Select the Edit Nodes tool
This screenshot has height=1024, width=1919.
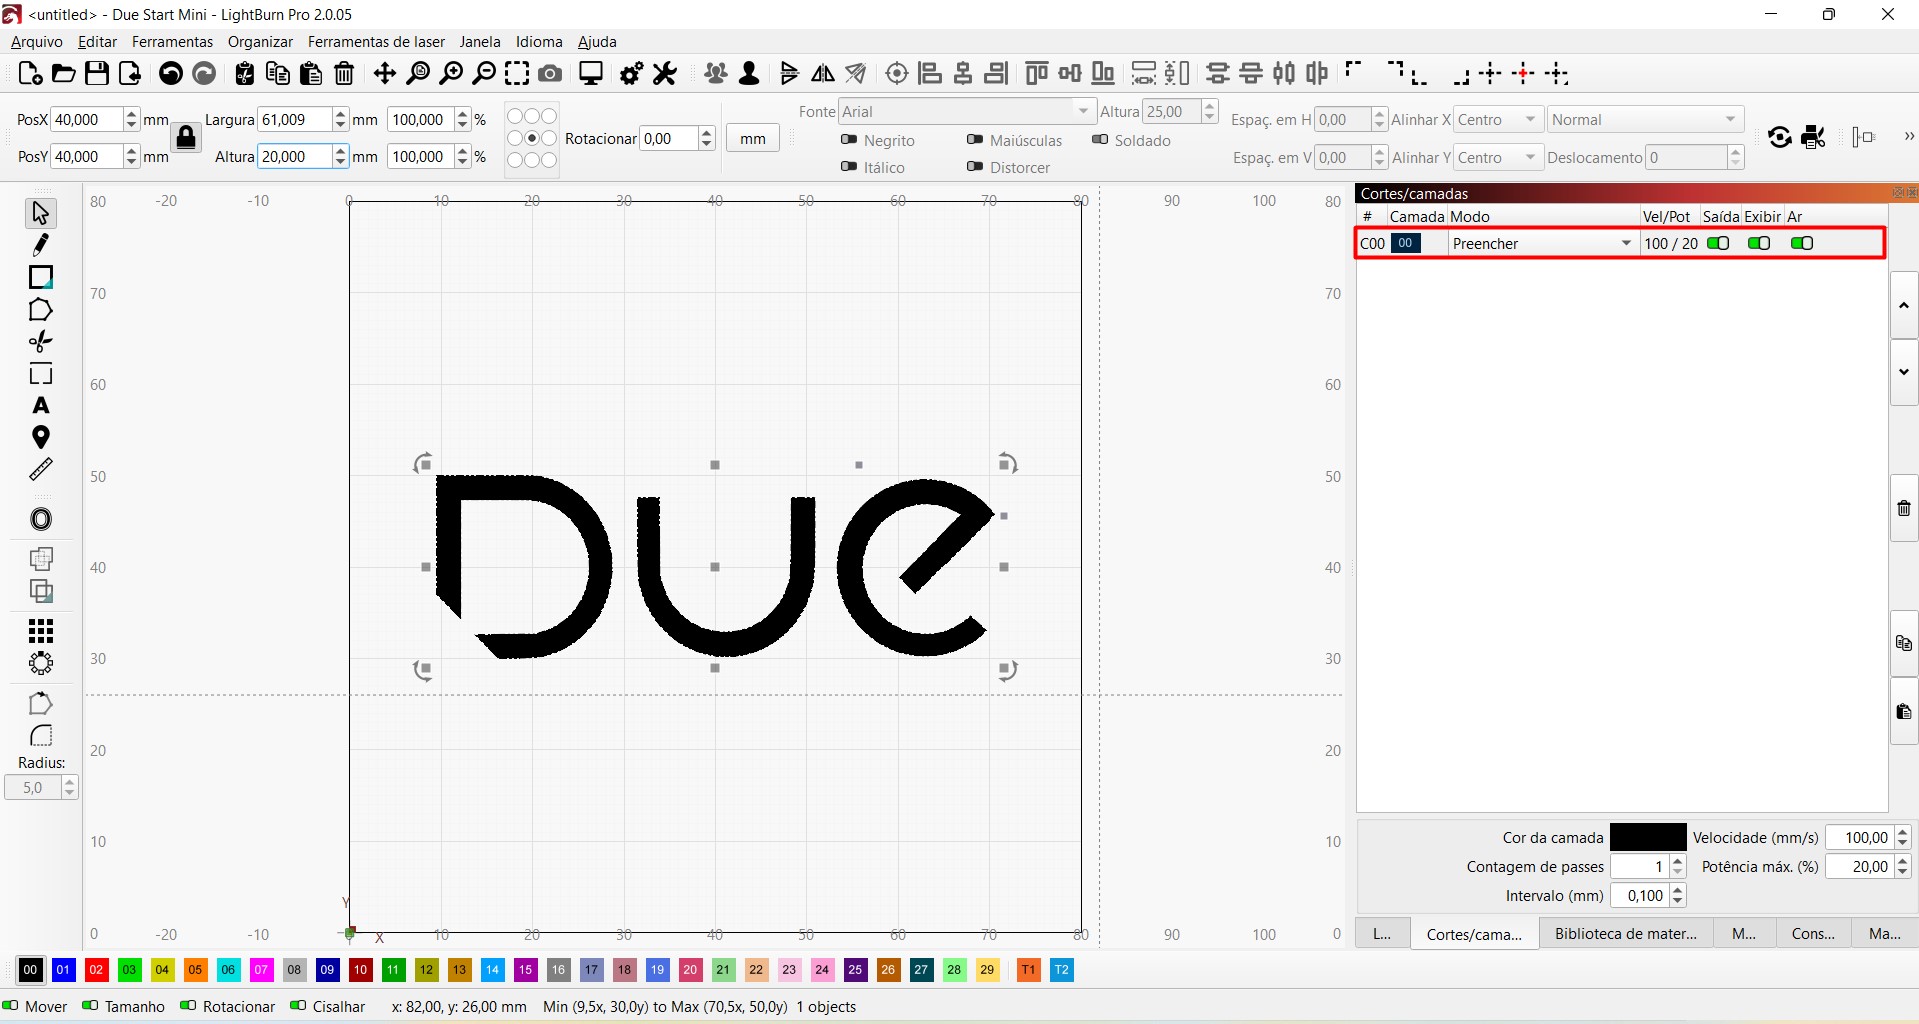click(x=41, y=342)
